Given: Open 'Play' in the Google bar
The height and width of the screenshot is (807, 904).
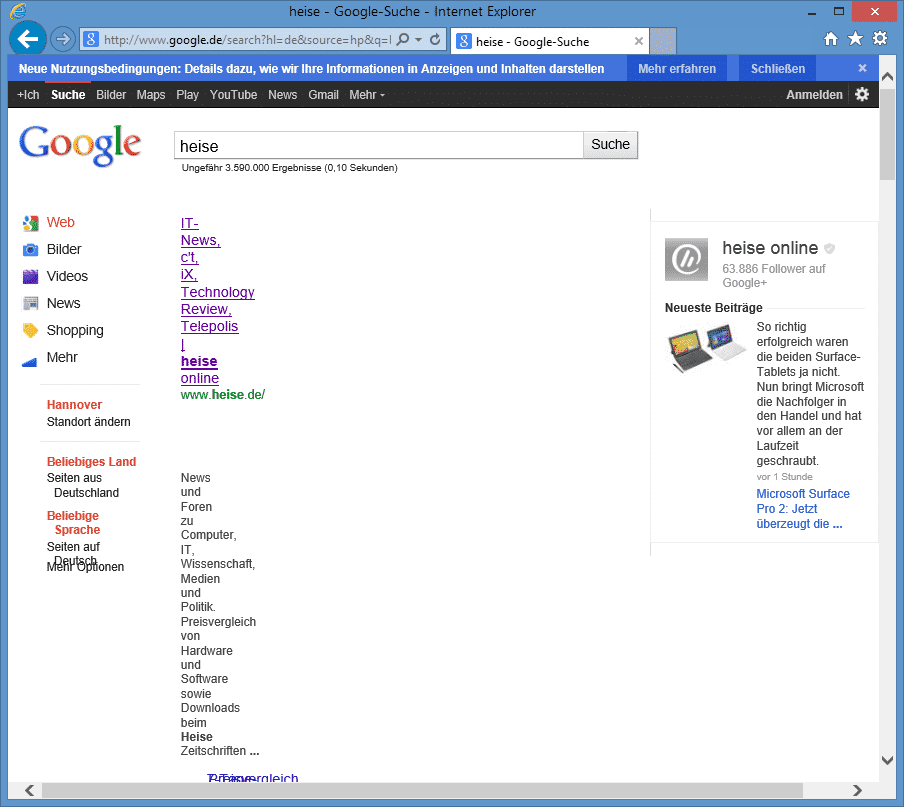Looking at the screenshot, I should coord(187,95).
